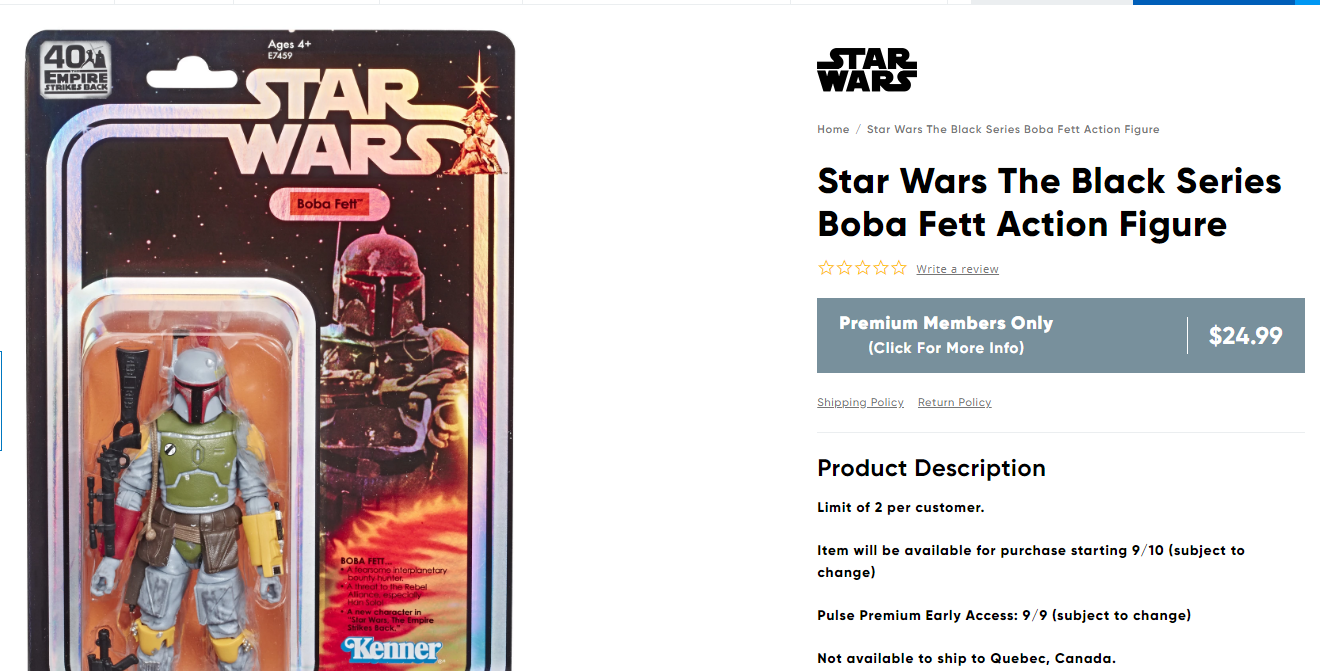Select the fifth rating star

(x=898, y=268)
